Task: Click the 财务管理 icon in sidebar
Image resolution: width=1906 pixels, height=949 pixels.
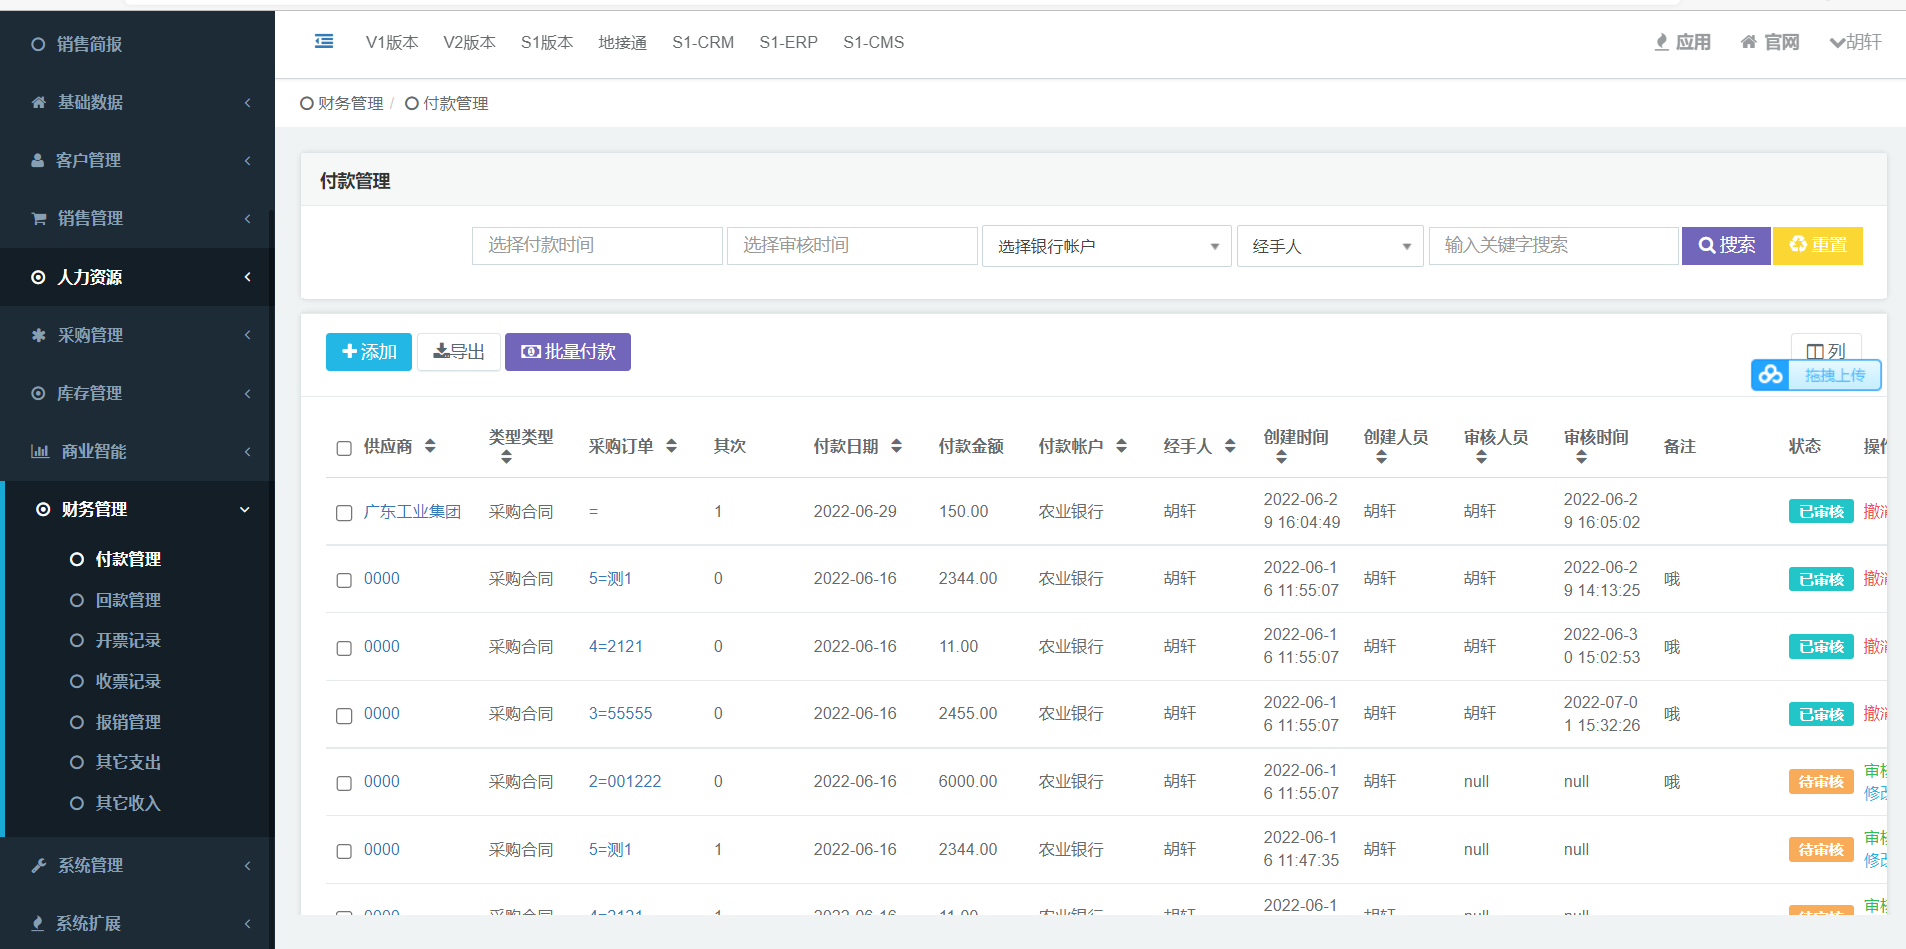Action: pos(43,509)
